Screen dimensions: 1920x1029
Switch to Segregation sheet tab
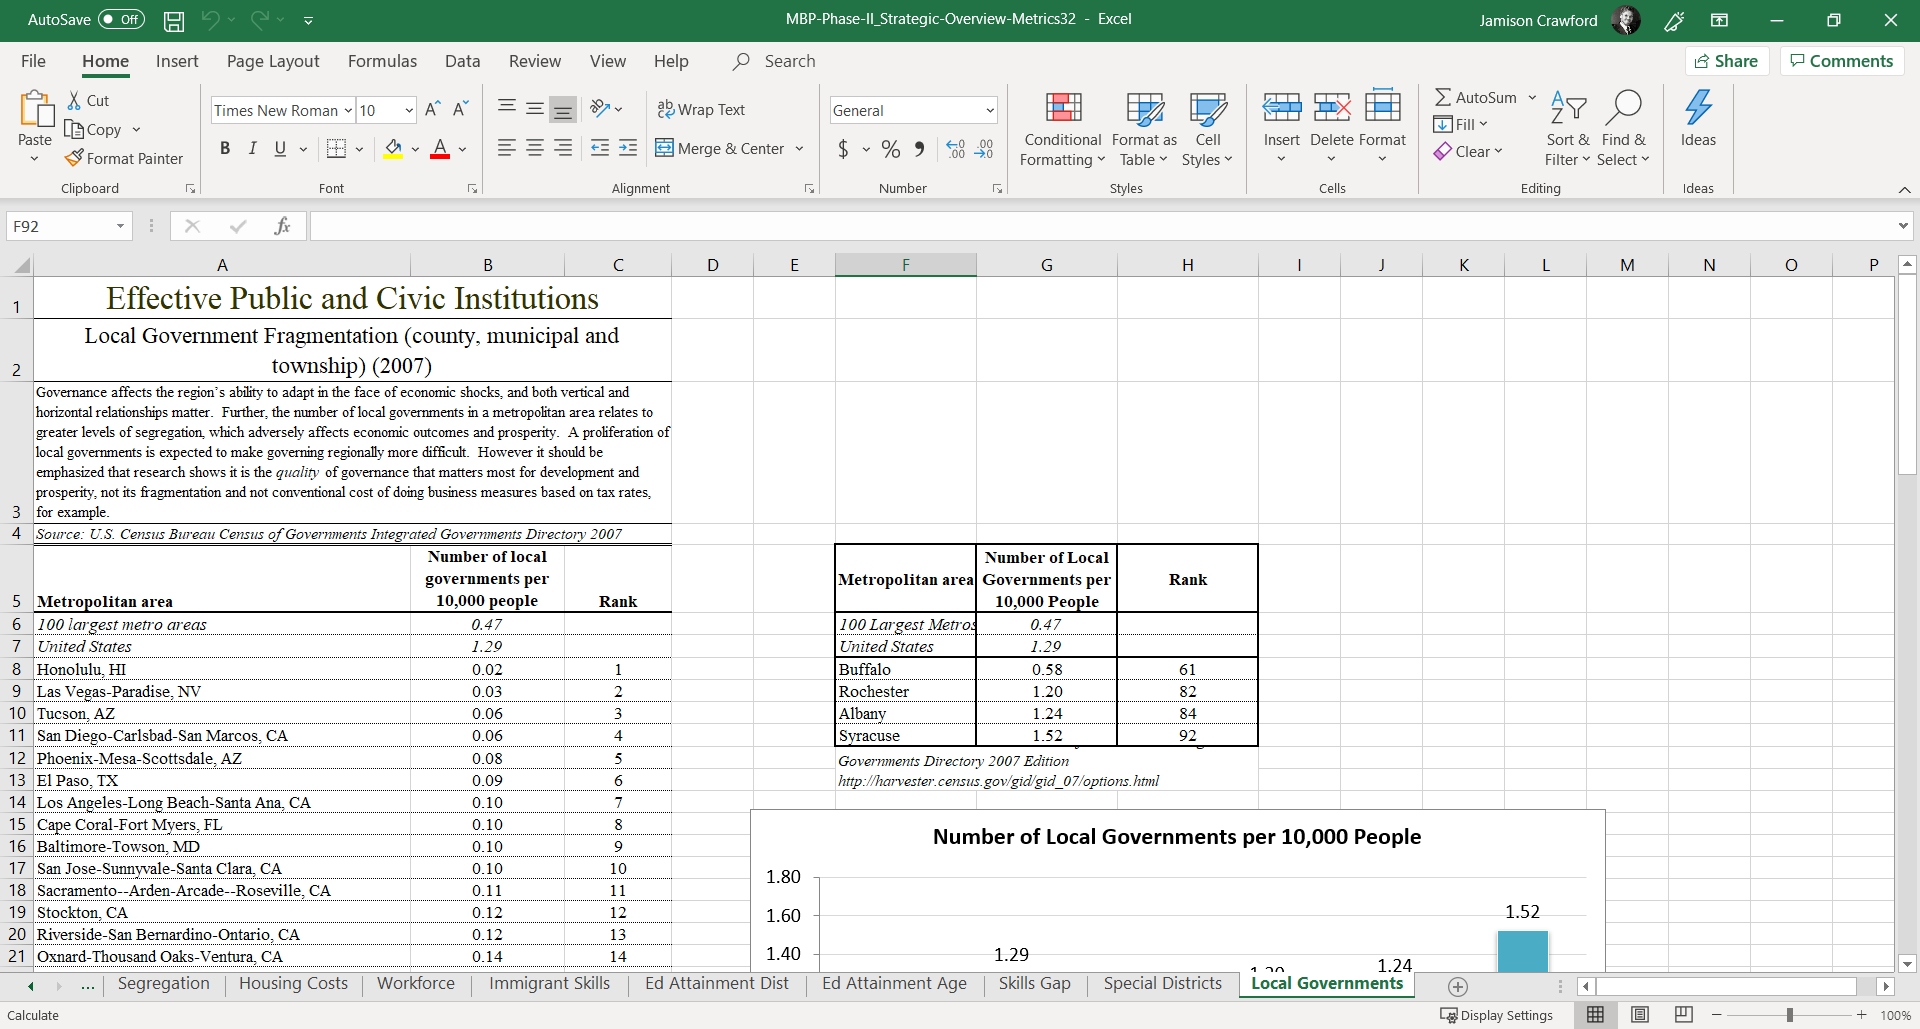tap(164, 984)
